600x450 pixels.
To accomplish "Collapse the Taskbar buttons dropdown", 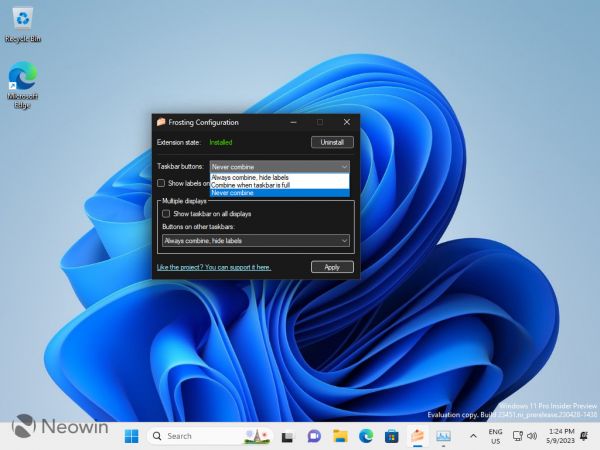I will [x=344, y=166].
